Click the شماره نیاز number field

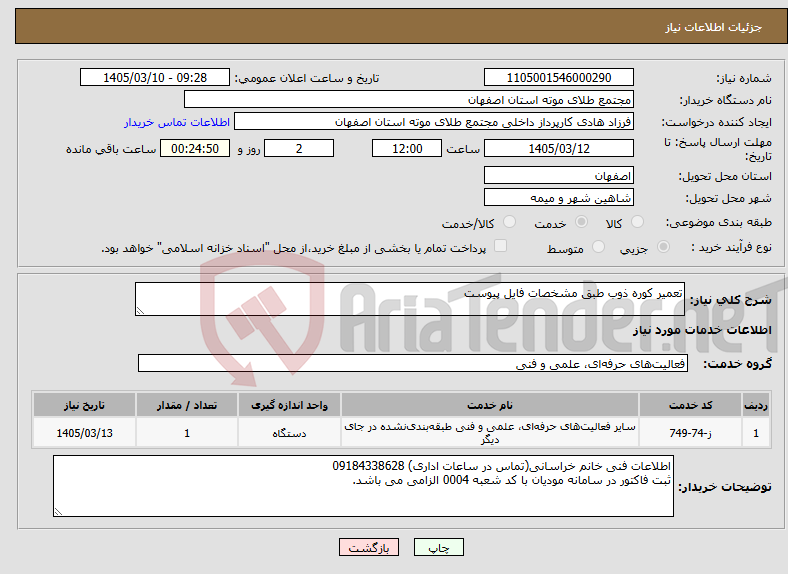coord(559,77)
